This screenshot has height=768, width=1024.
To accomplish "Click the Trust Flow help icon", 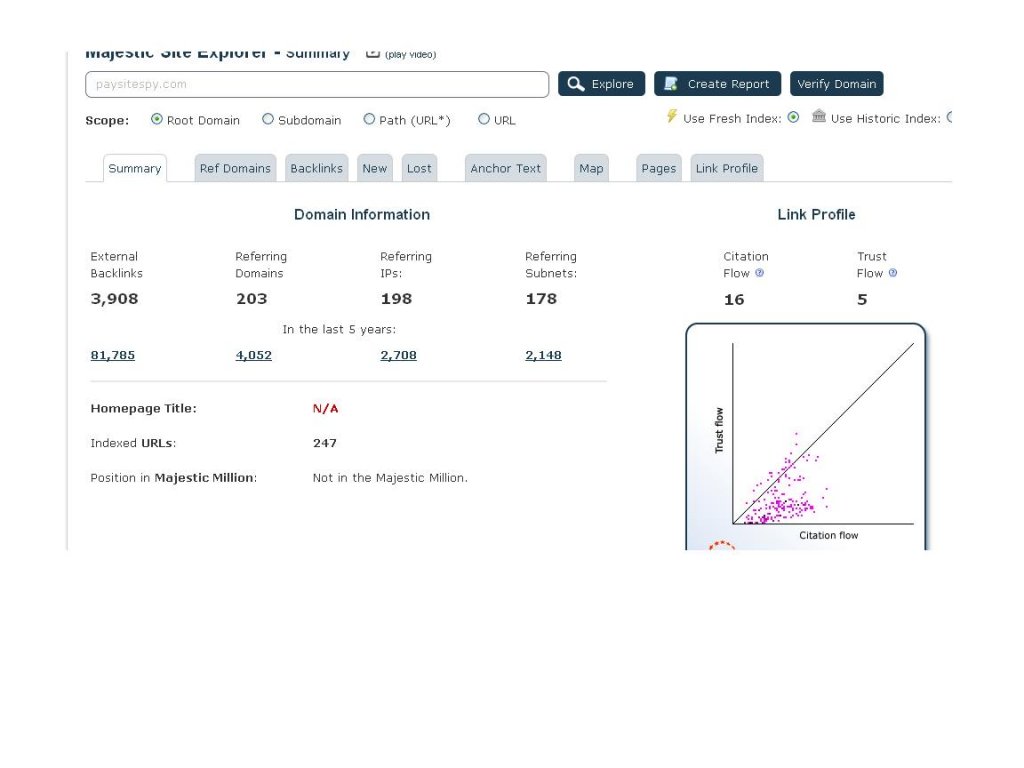I will click(x=893, y=273).
